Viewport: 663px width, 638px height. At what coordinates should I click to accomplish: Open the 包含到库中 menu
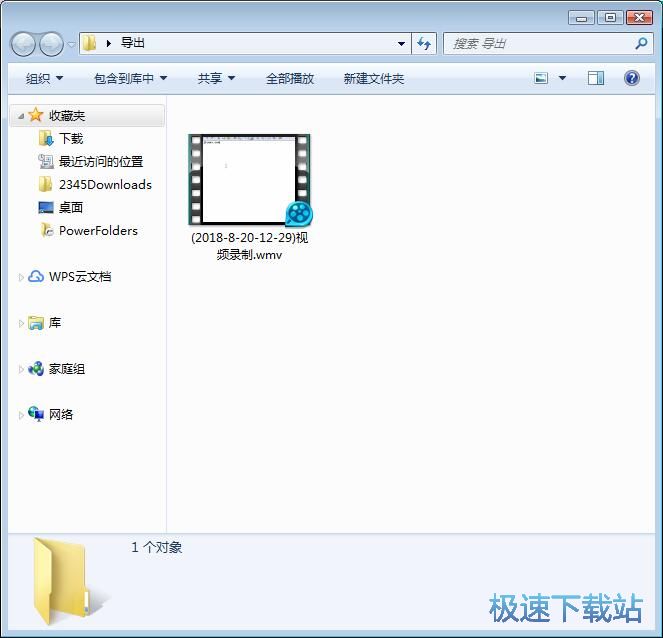tap(130, 79)
